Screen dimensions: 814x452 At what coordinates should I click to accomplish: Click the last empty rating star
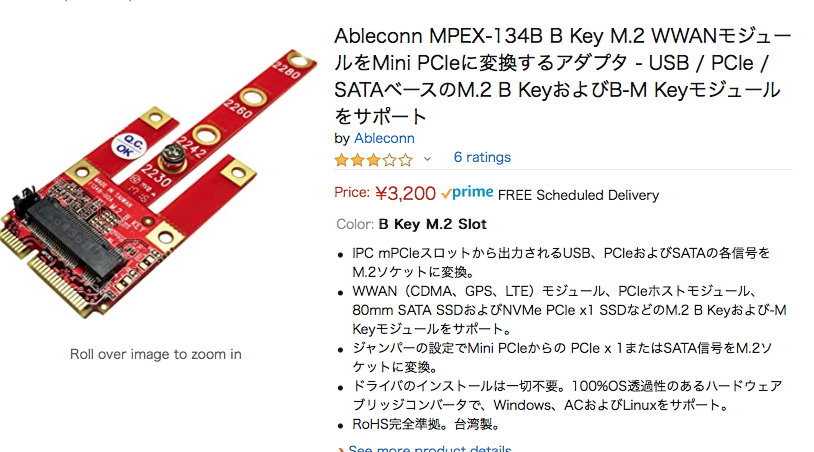(406, 160)
